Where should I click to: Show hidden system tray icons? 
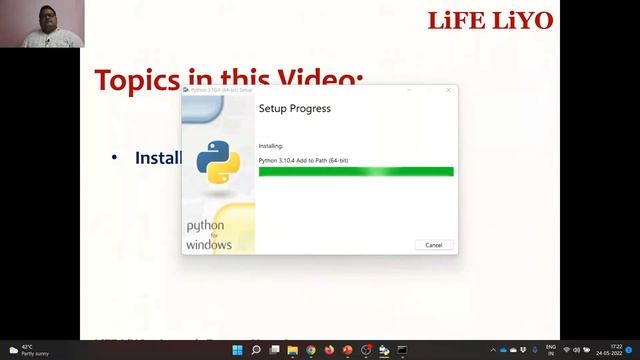pyautogui.click(x=493, y=350)
